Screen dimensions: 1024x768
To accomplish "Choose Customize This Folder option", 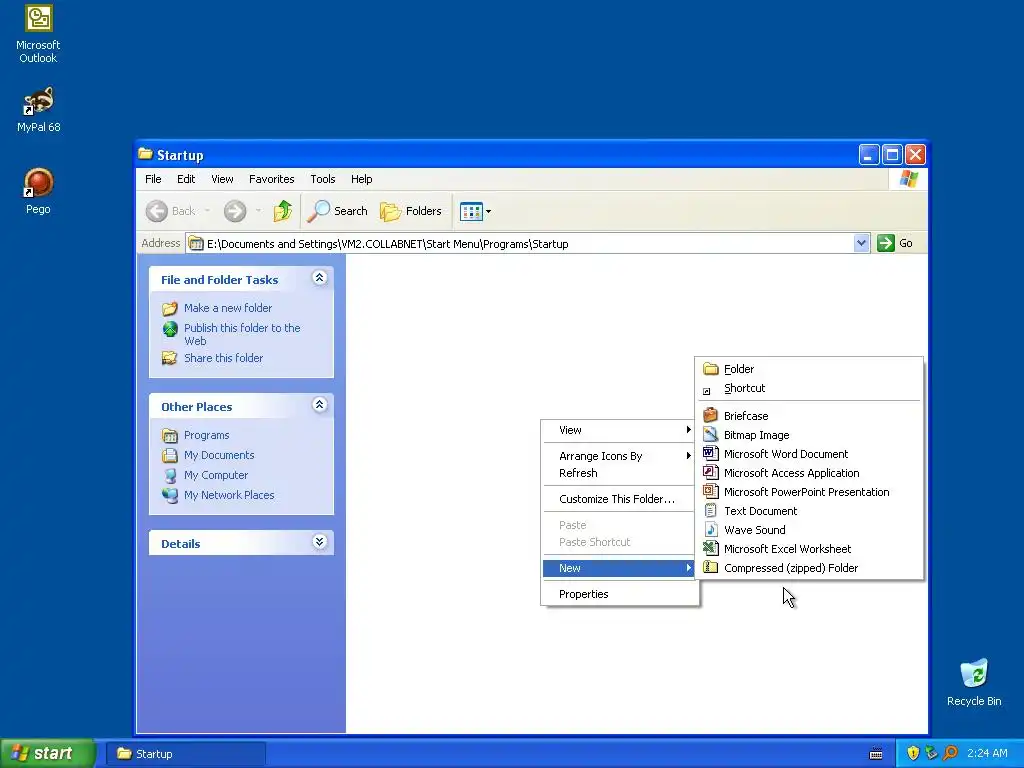I will [619, 499].
